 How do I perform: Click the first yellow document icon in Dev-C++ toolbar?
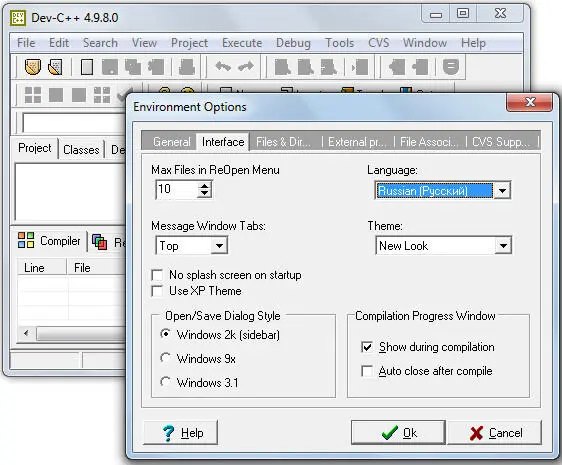tap(32, 67)
